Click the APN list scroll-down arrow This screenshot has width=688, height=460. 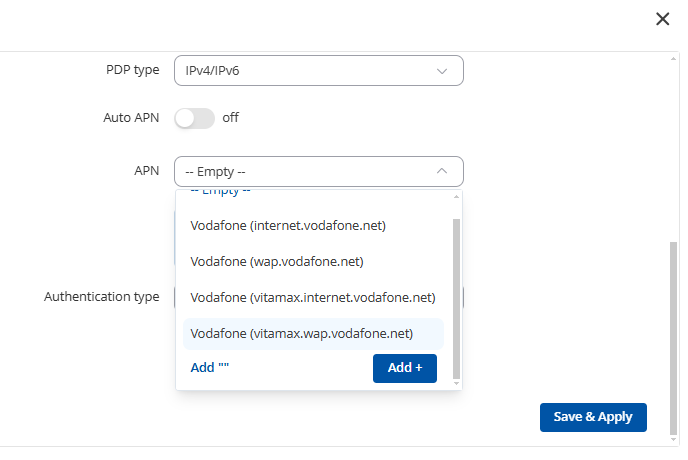click(x=456, y=384)
